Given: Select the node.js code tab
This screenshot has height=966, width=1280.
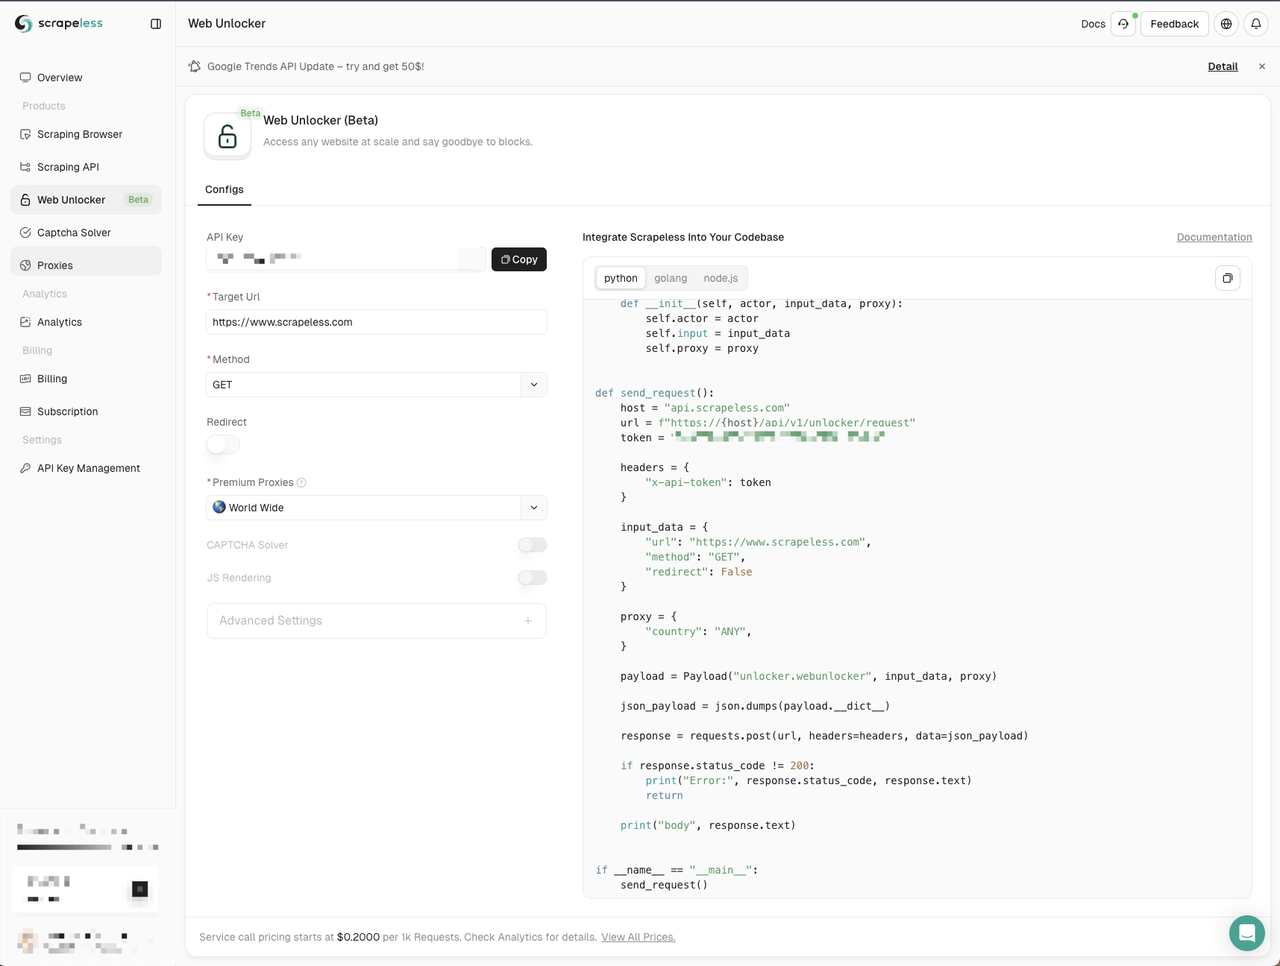Looking at the screenshot, I should point(720,278).
